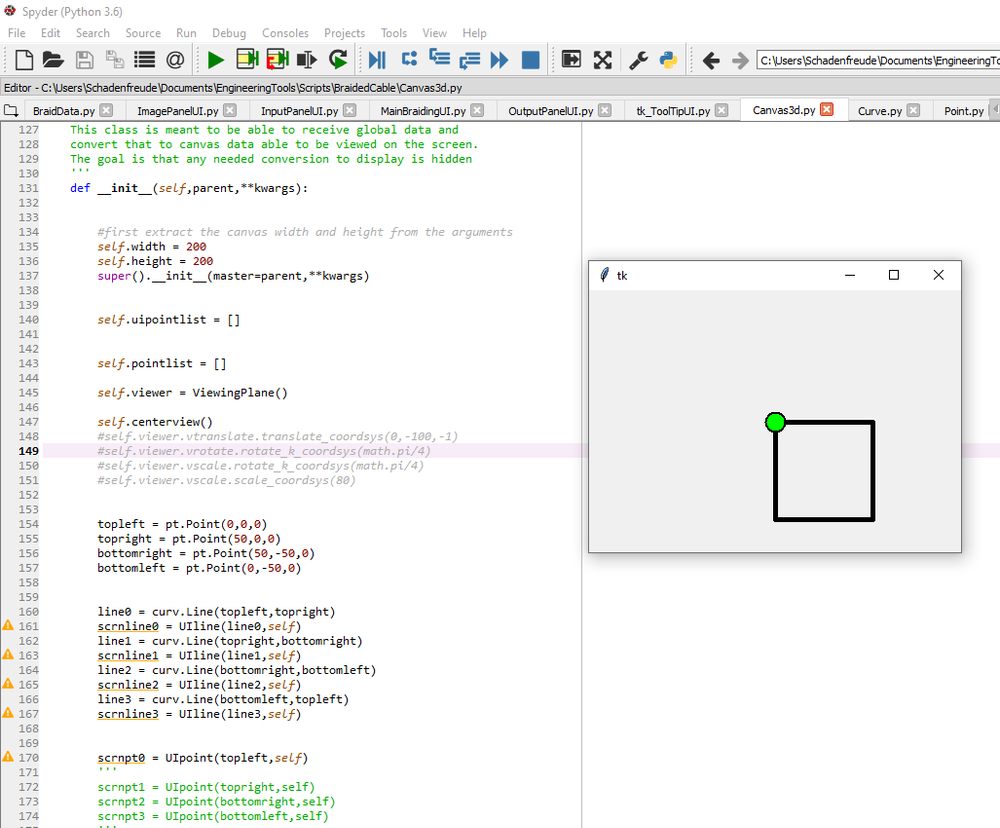The width and height of the screenshot is (1000, 828).
Task: Close the tk_ToolTipUI.py tab
Action: [721, 110]
